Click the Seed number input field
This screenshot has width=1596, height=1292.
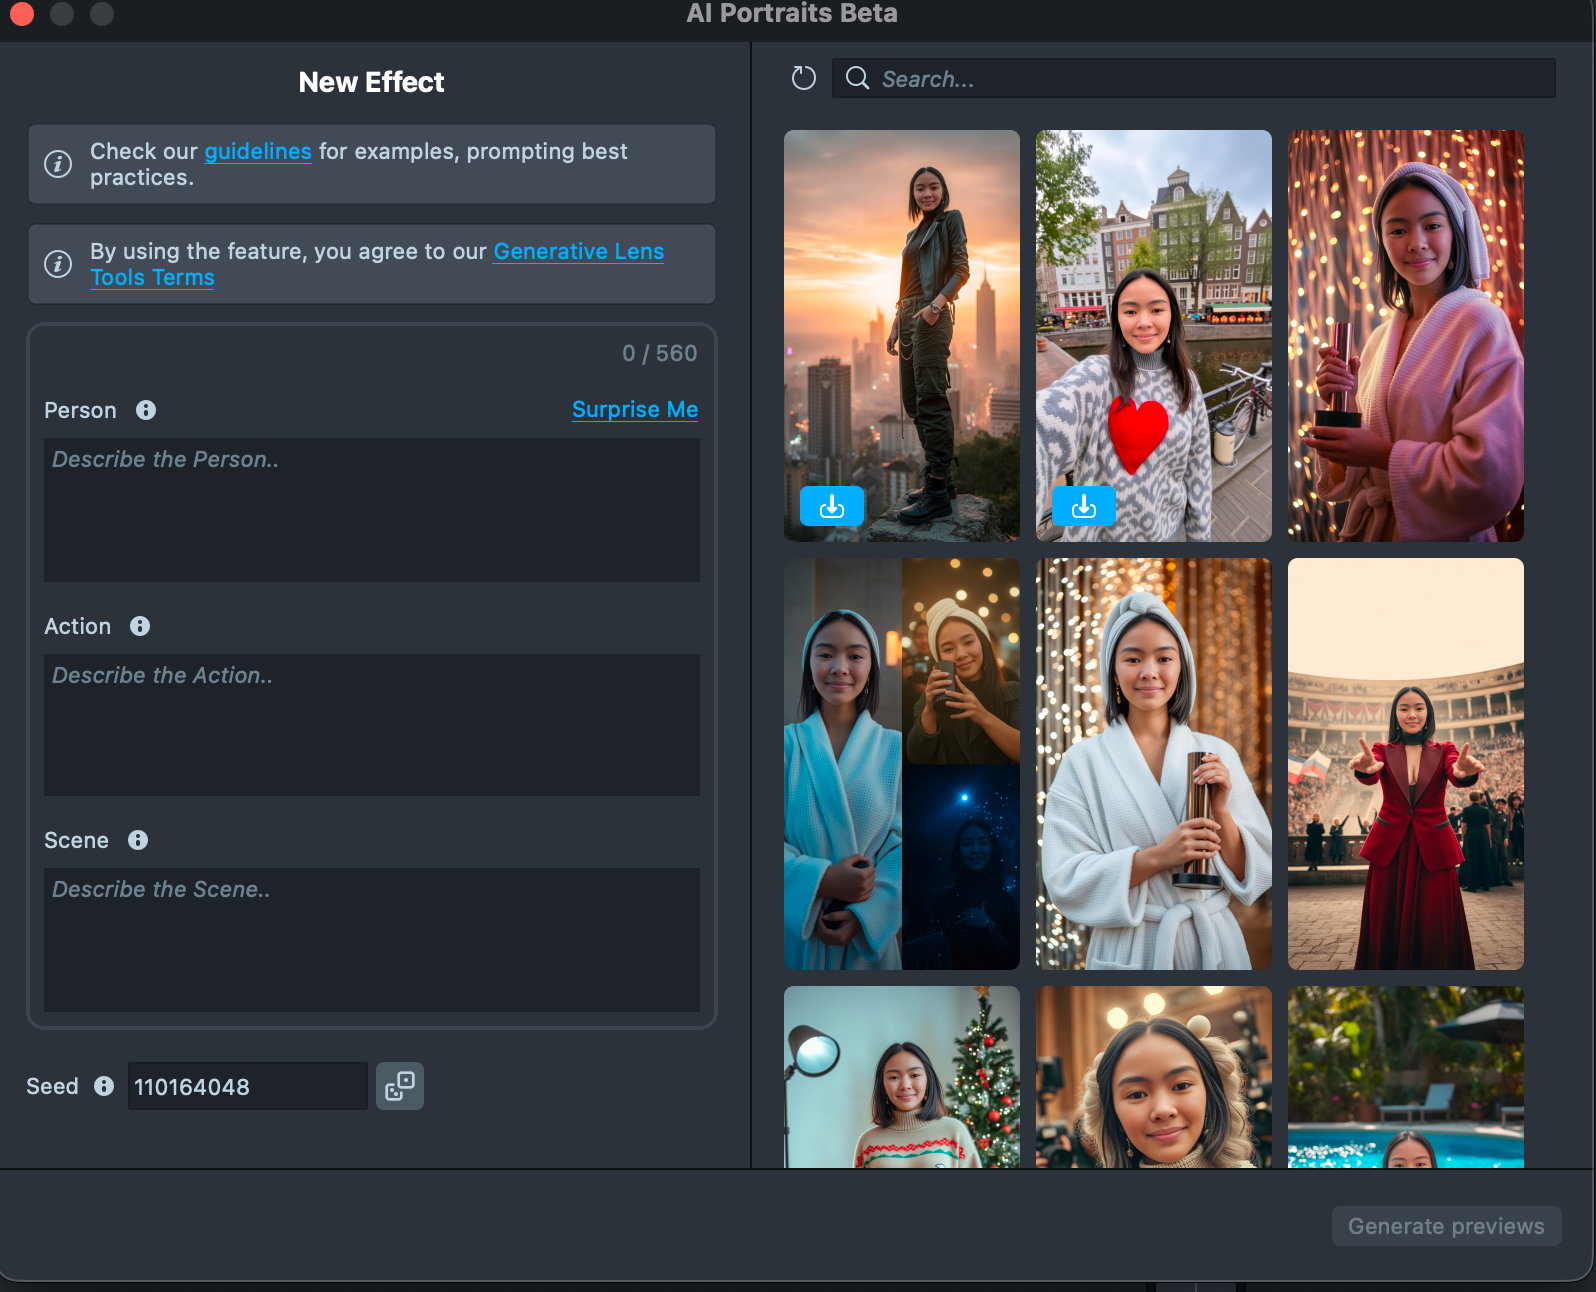[x=247, y=1086]
